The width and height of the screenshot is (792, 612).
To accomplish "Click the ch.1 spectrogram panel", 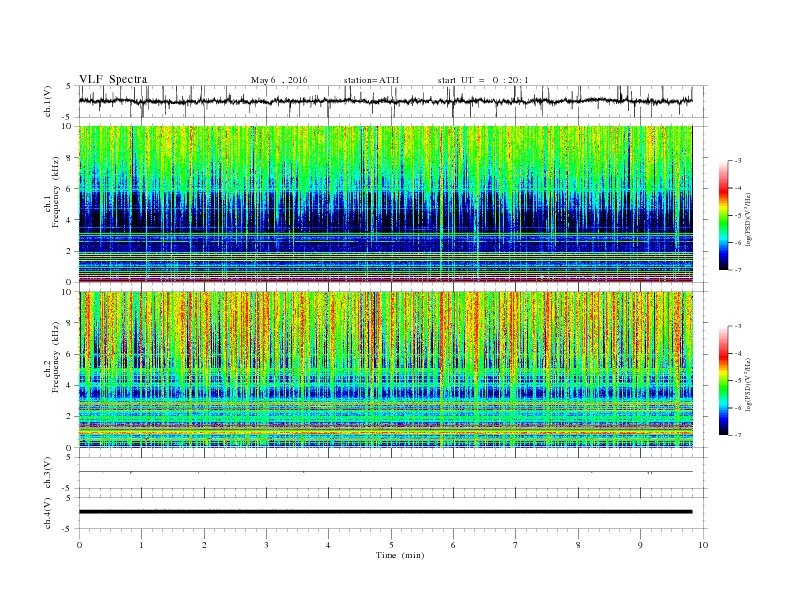I will pos(385,204).
